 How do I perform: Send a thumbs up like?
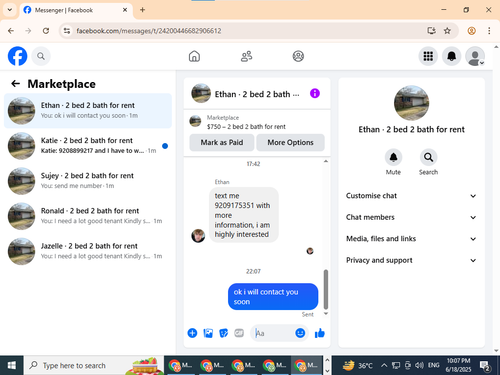point(320,333)
